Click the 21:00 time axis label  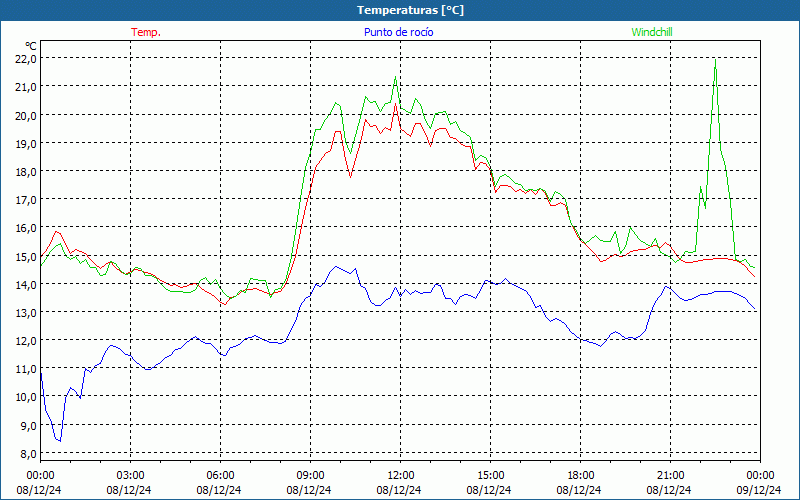point(670,476)
